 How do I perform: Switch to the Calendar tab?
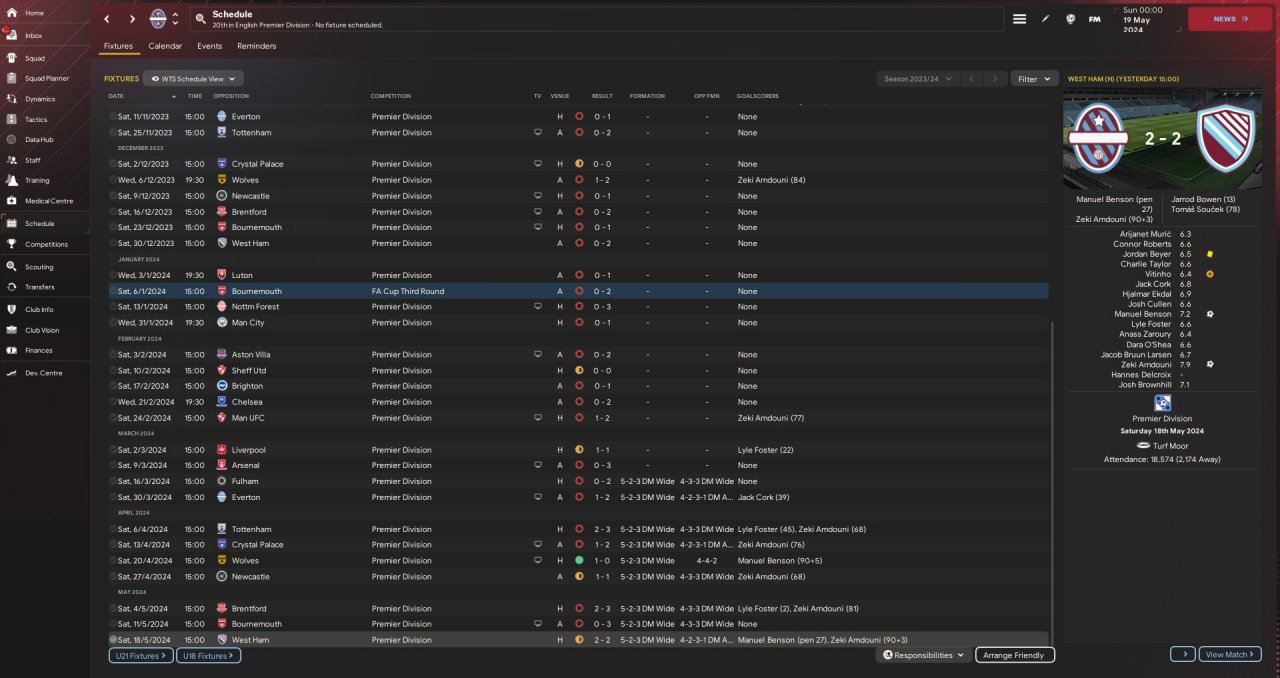(165, 46)
